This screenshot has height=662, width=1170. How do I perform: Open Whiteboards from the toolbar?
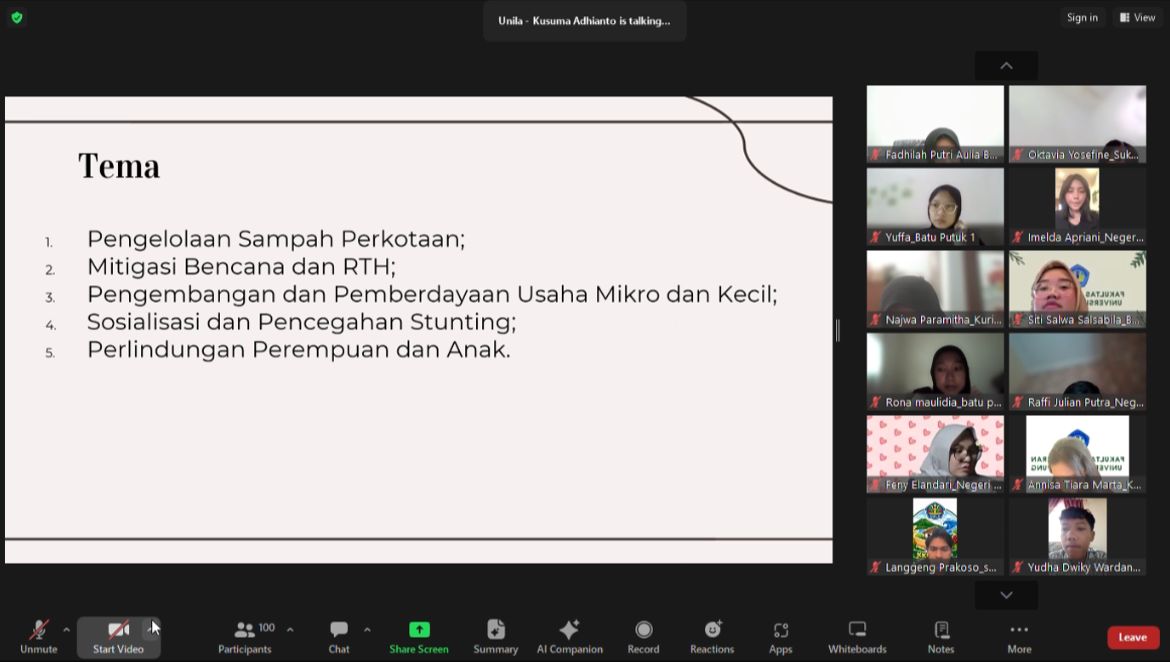click(857, 636)
